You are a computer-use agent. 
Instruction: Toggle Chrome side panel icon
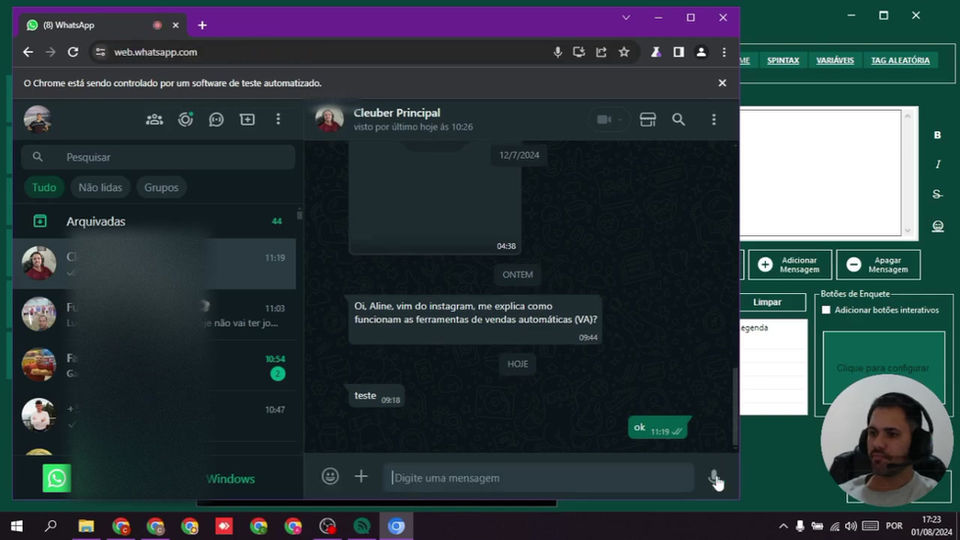point(678,52)
